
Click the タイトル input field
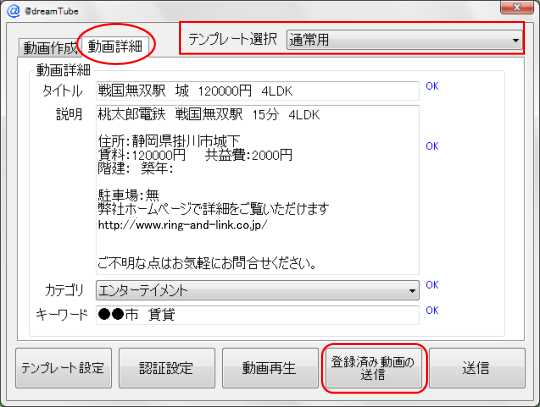click(258, 91)
